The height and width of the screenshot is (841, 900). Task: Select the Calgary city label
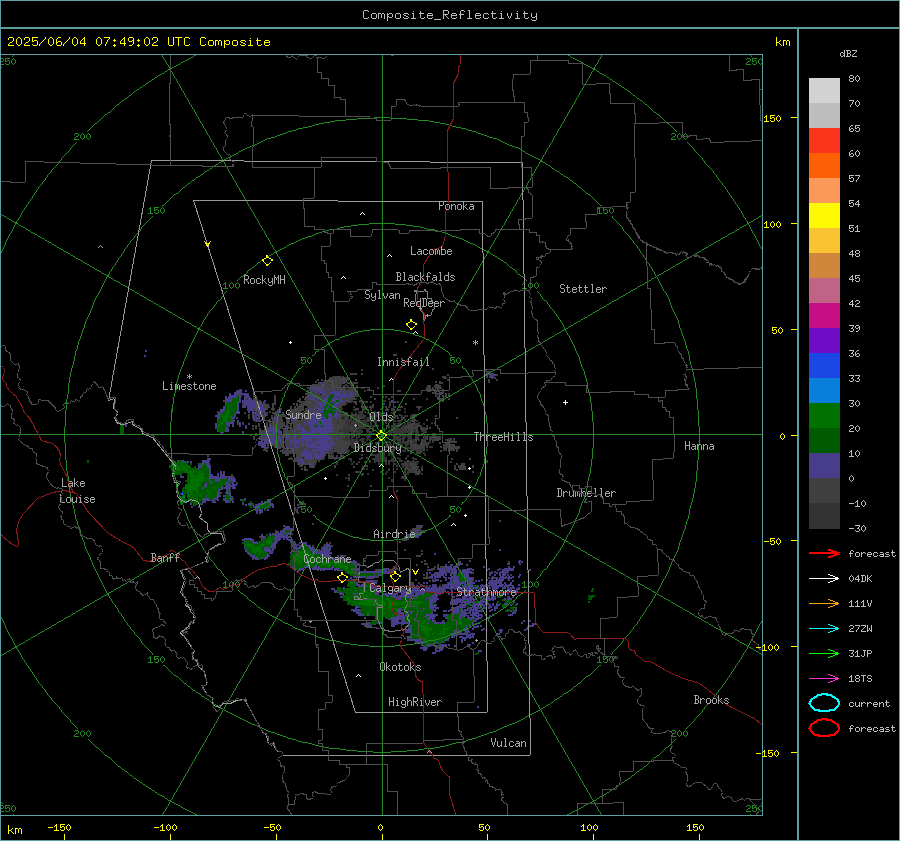pos(390,588)
